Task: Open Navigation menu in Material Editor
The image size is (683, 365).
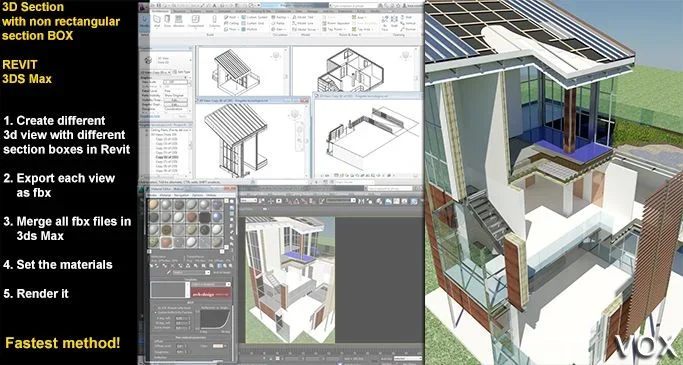Action: pyautogui.click(x=182, y=195)
